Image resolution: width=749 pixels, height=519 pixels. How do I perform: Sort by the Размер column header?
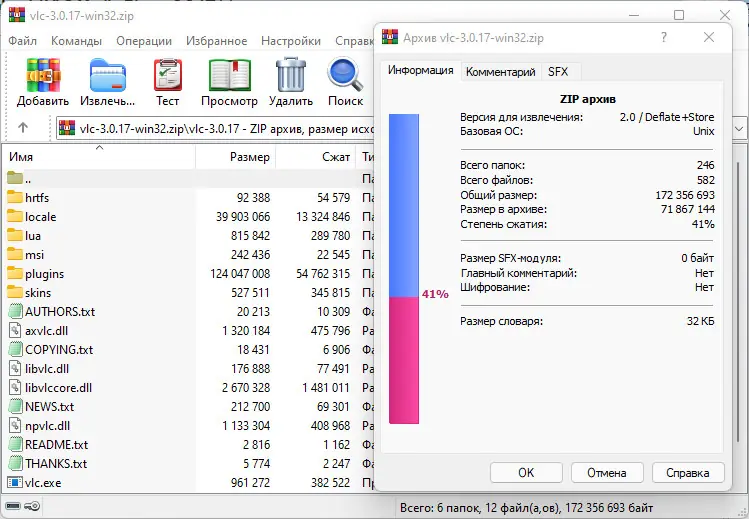pos(235,157)
